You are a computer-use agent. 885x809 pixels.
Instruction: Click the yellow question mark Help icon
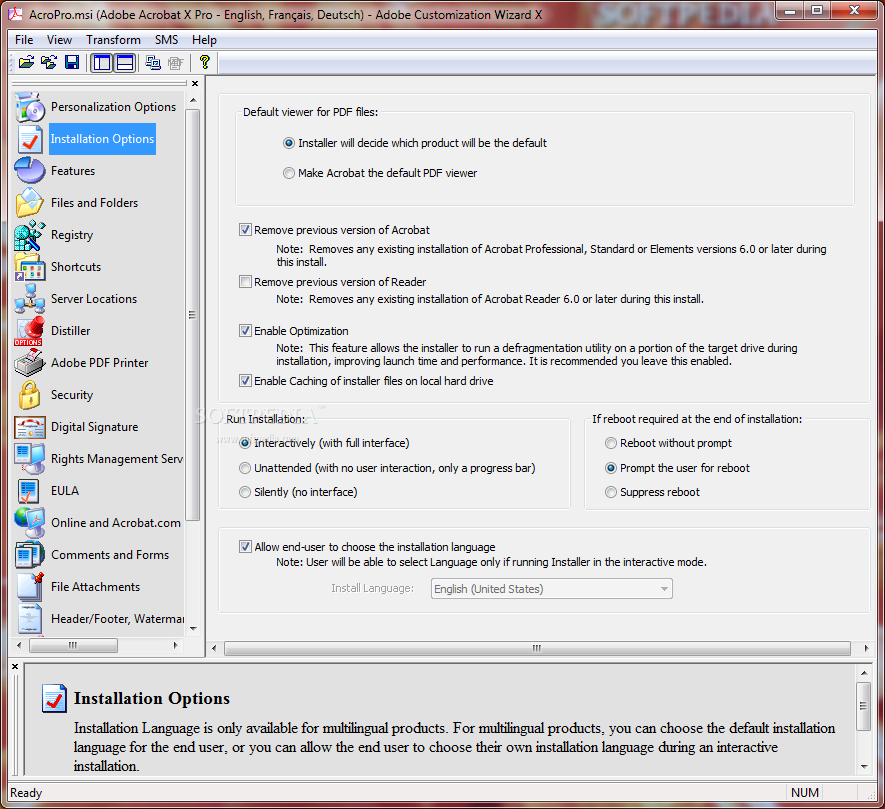[204, 62]
